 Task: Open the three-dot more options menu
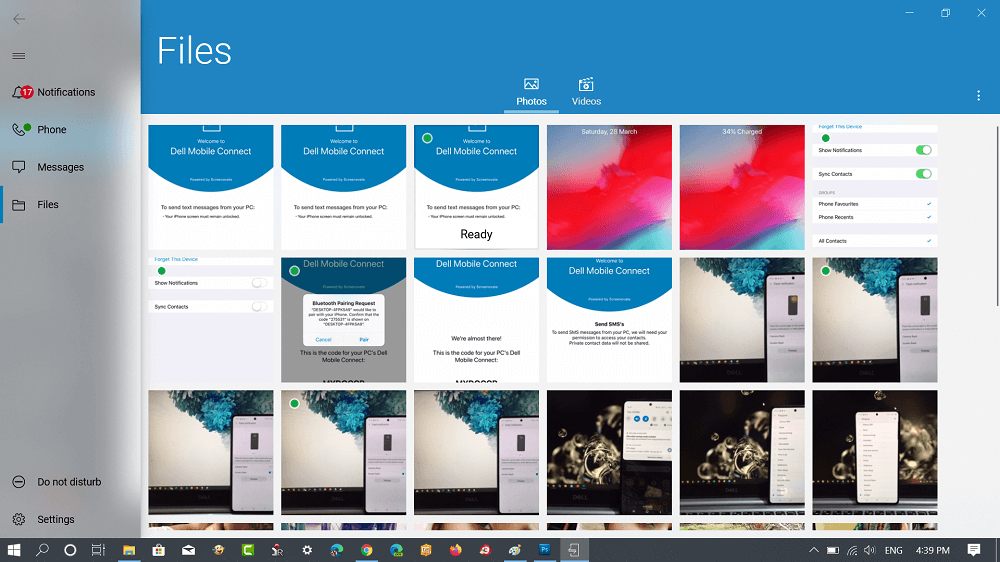pyautogui.click(x=978, y=96)
